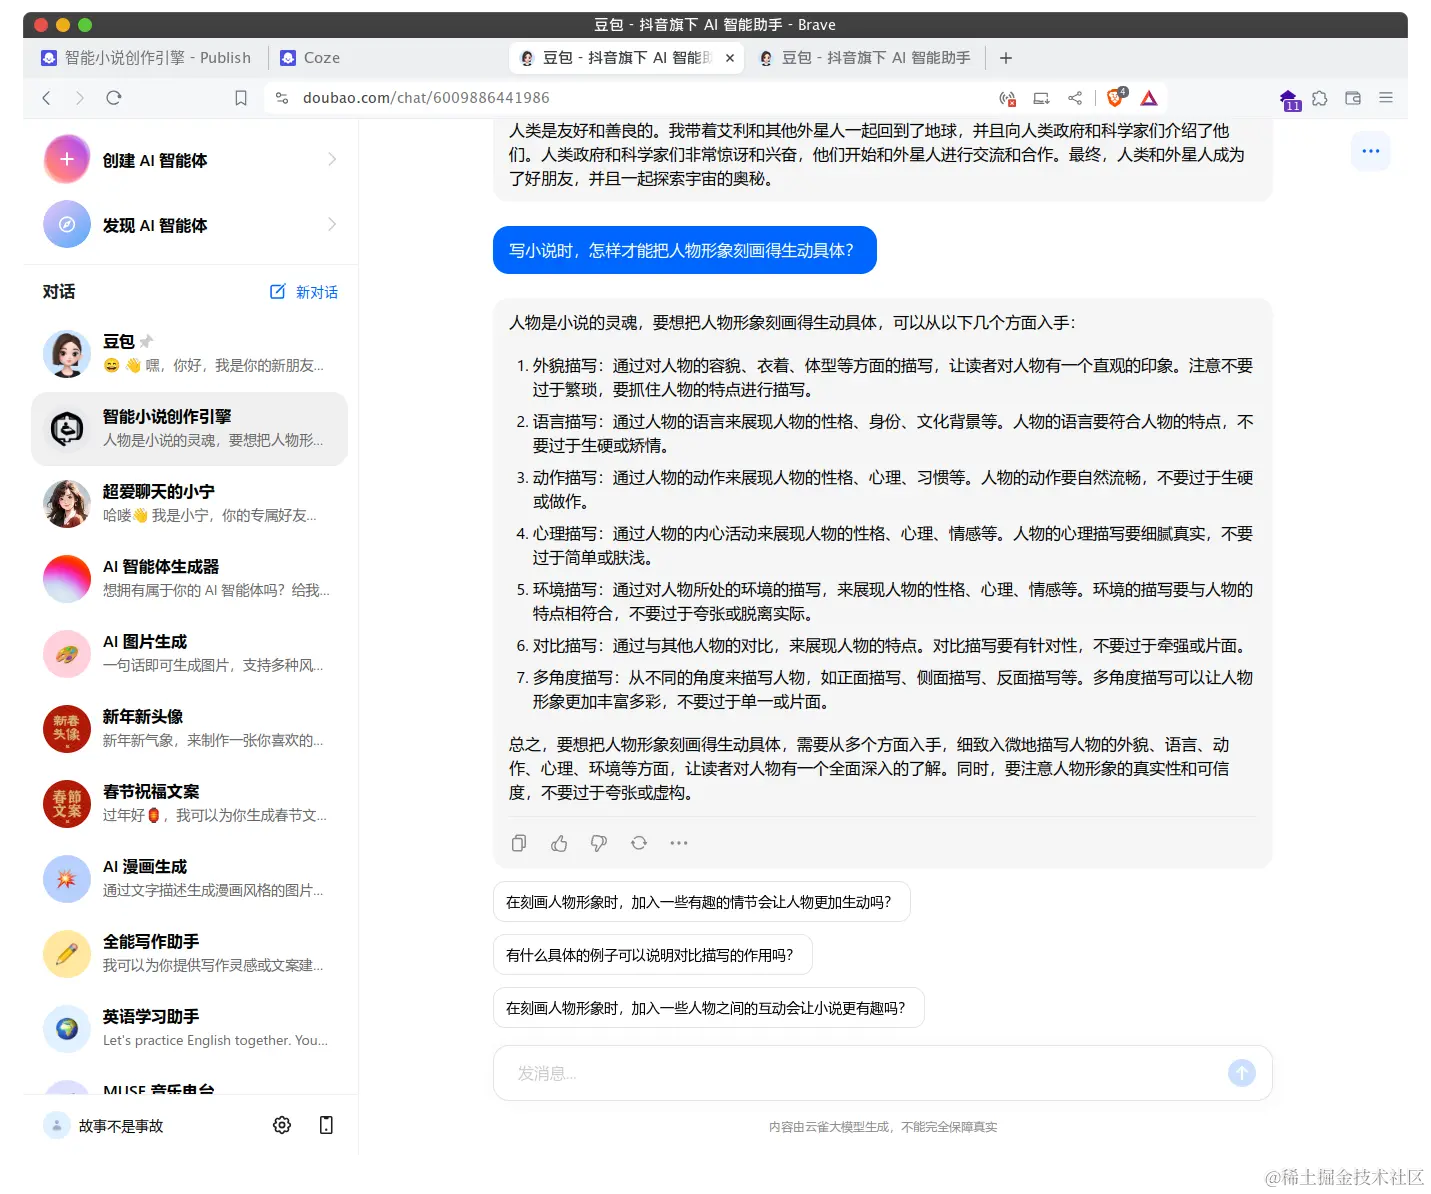1431x1194 pixels.
Task: Switch to the 智能小说创作引擎 Publish tab
Action: pos(146,57)
